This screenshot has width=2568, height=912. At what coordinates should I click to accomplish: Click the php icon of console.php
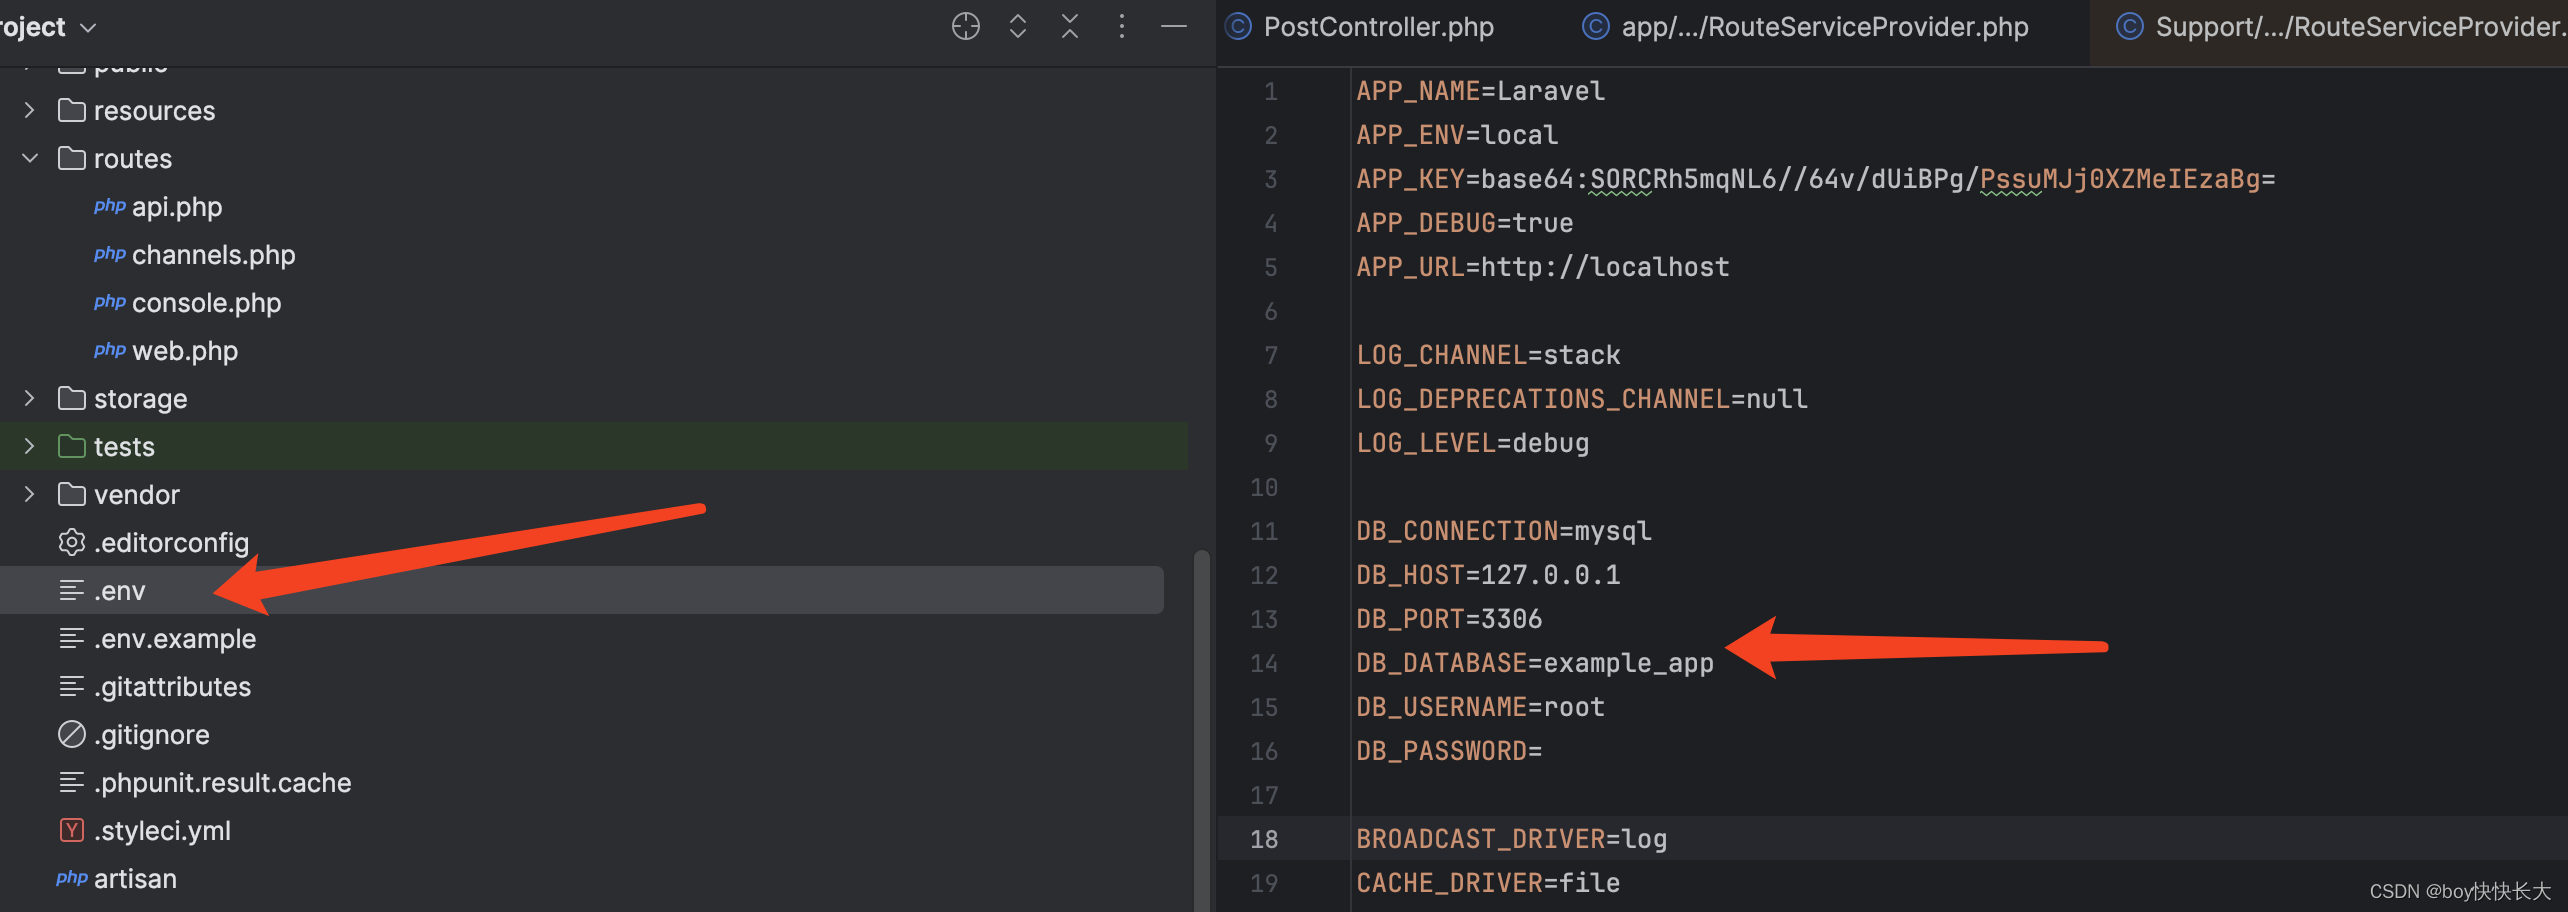point(109,302)
